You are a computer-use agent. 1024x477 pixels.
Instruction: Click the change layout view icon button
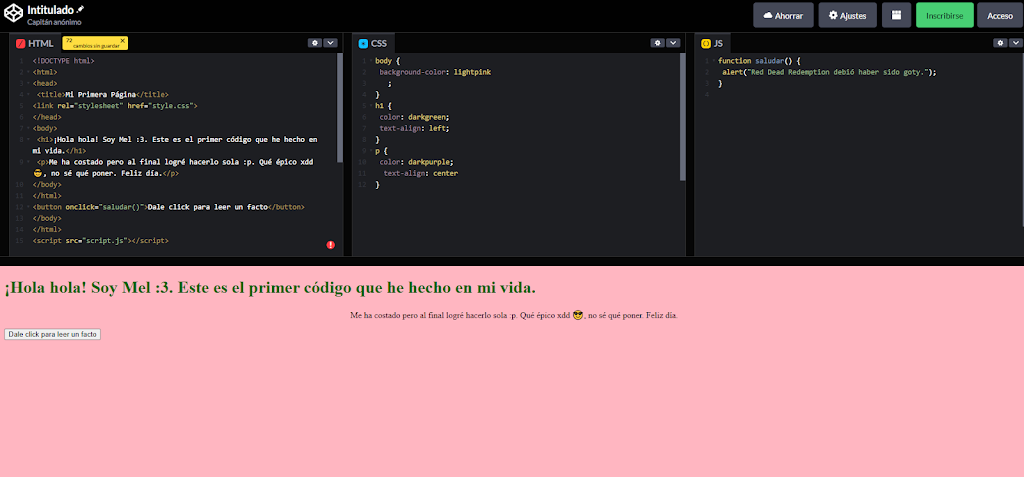[896, 15]
